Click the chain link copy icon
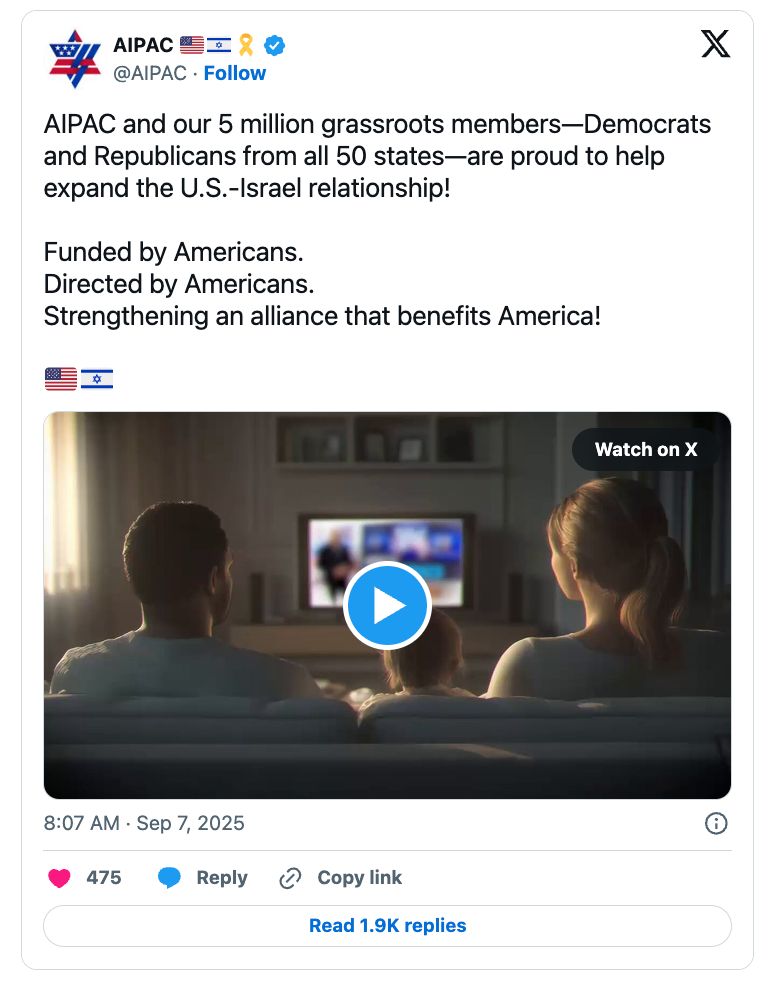The image size is (774, 990). coord(290,878)
